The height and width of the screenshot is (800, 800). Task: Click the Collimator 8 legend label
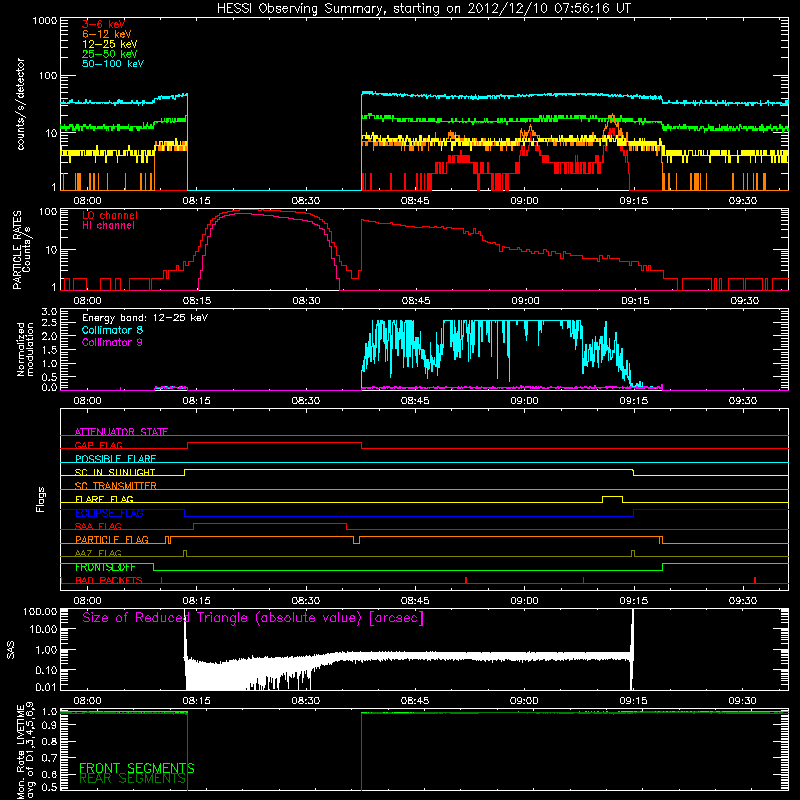(x=112, y=330)
